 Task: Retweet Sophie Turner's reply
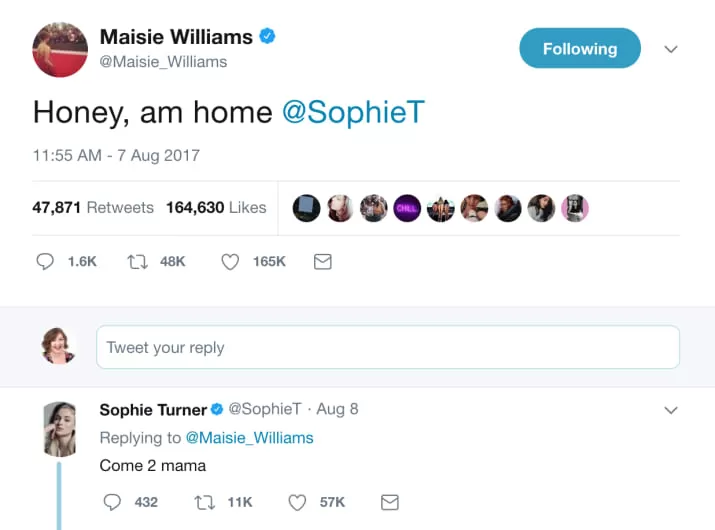[205, 501]
